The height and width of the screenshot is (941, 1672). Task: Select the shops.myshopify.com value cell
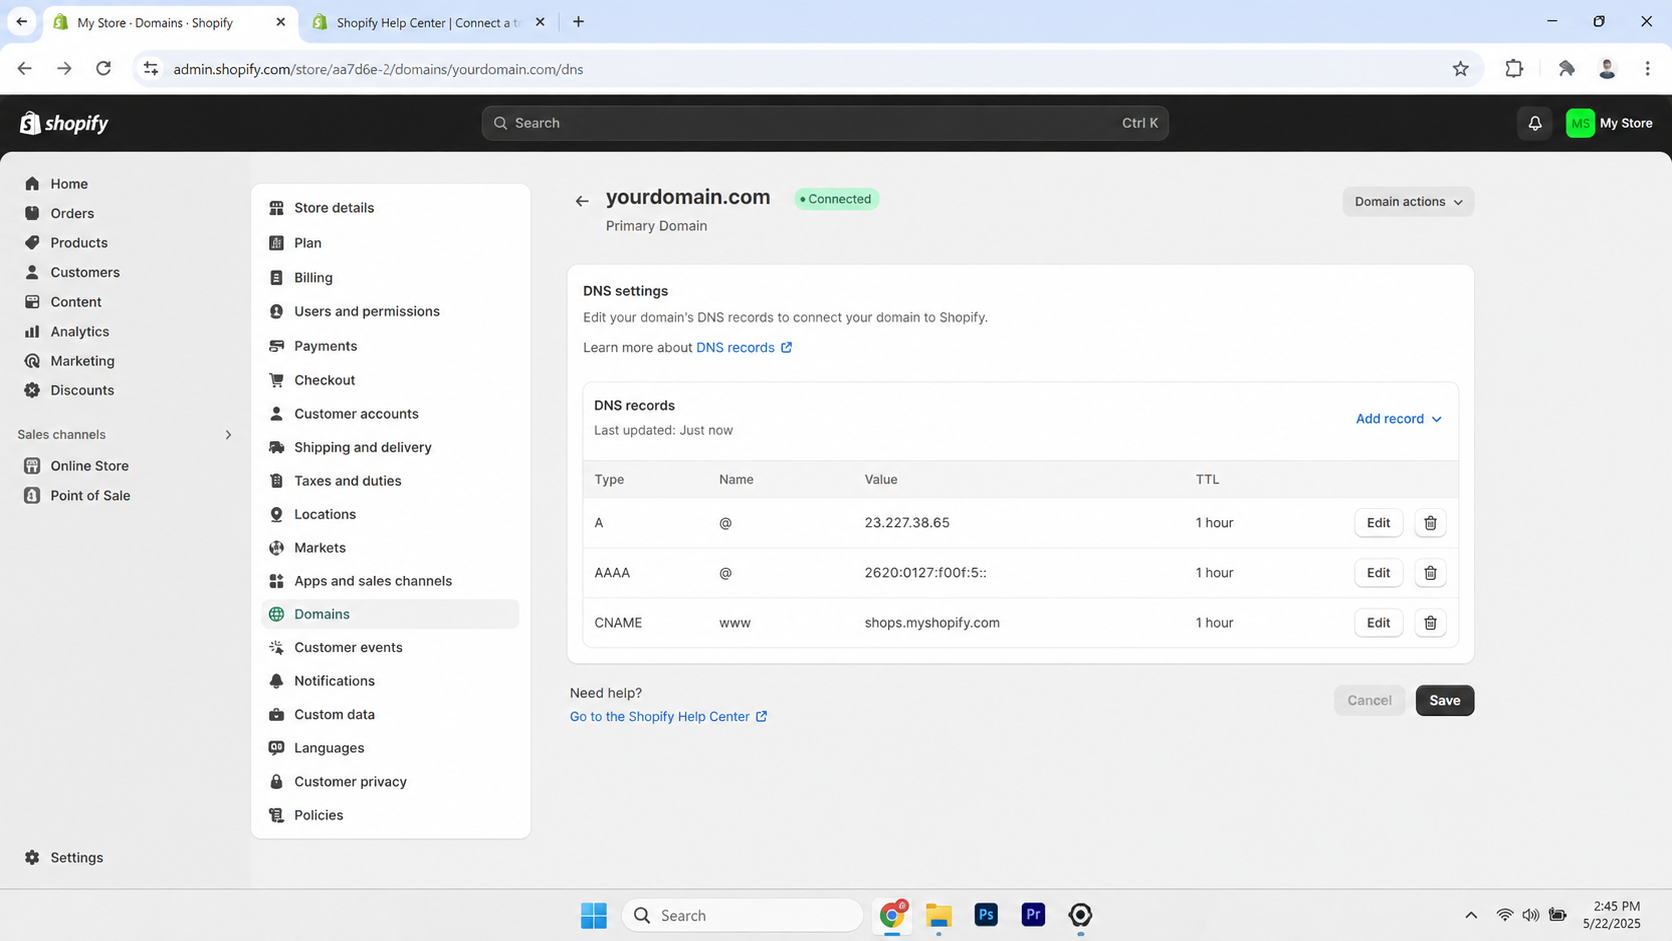(x=932, y=623)
